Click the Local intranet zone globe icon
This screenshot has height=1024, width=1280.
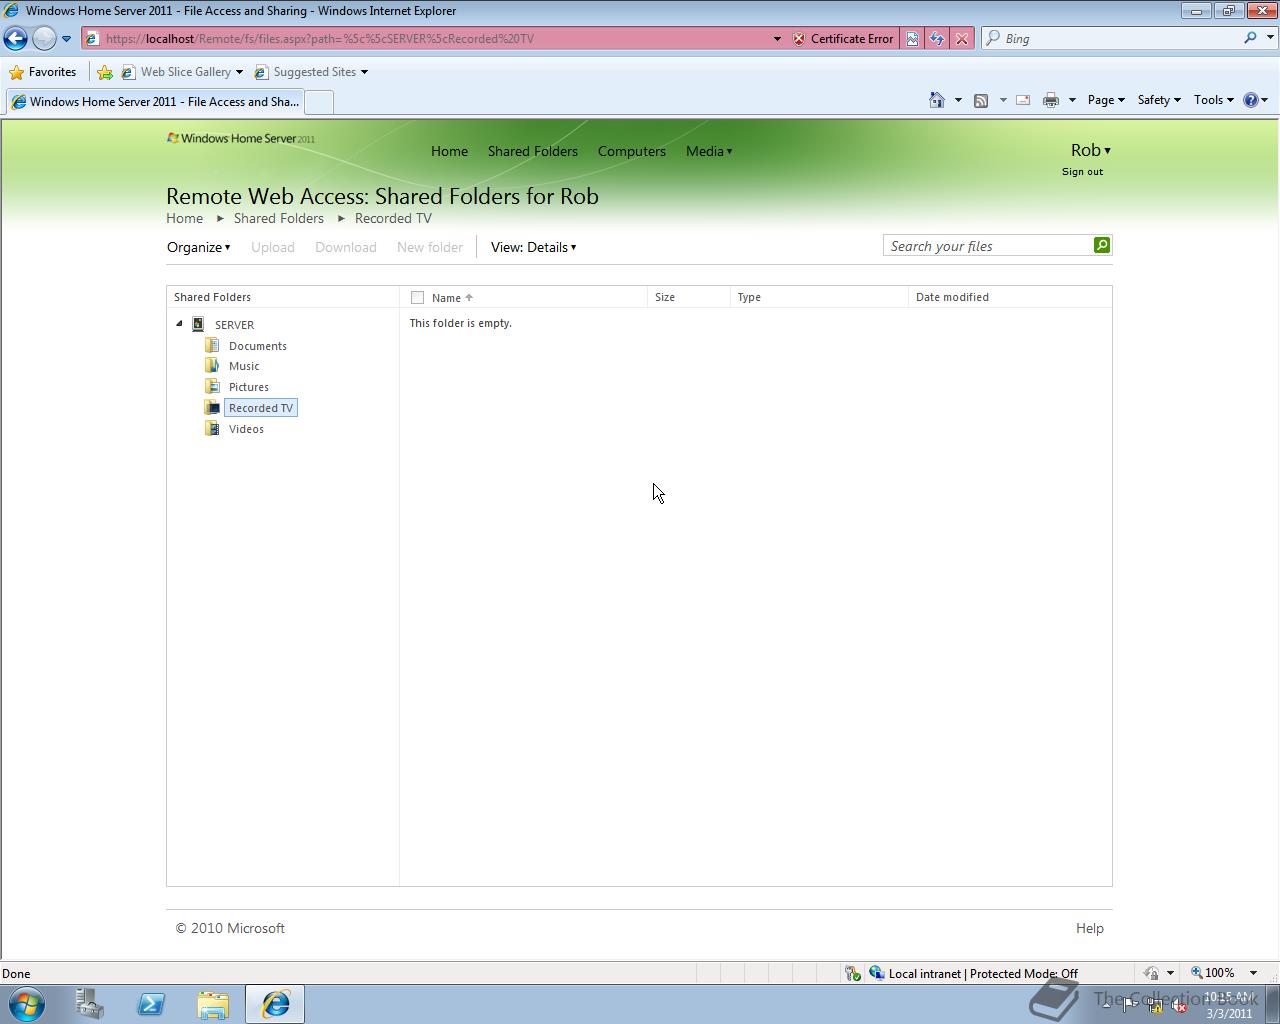coord(876,973)
